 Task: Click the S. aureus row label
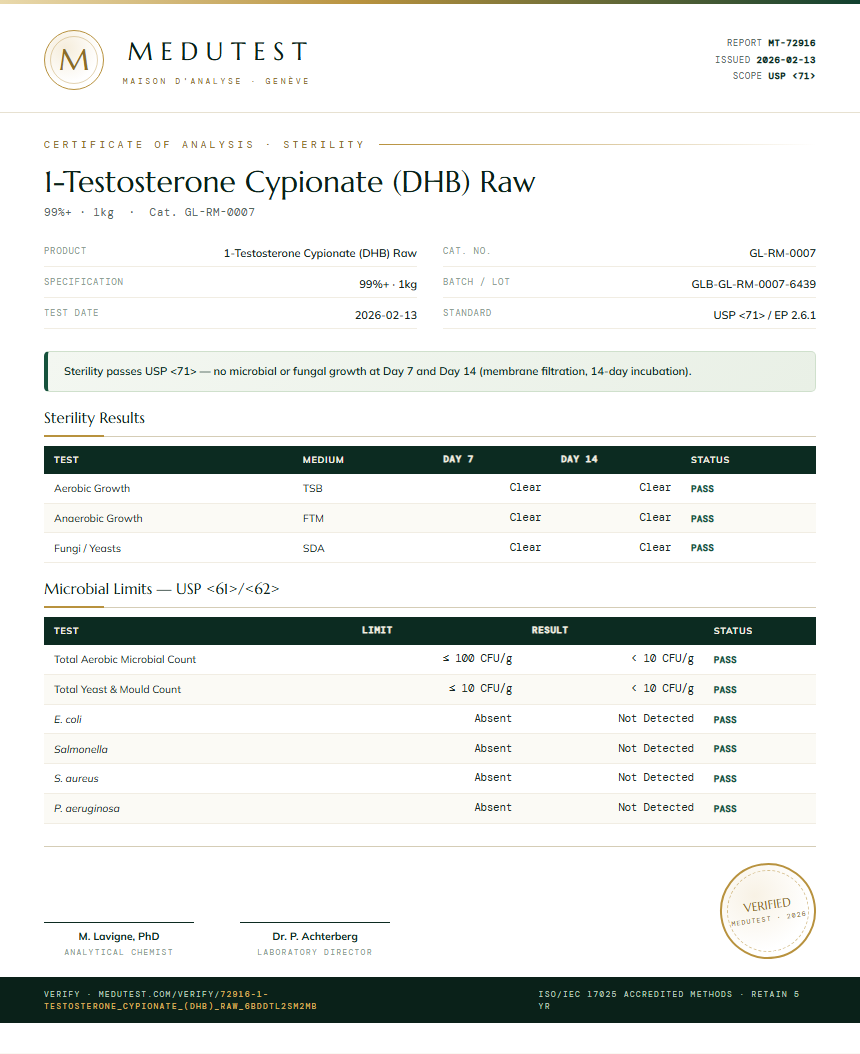(76, 778)
